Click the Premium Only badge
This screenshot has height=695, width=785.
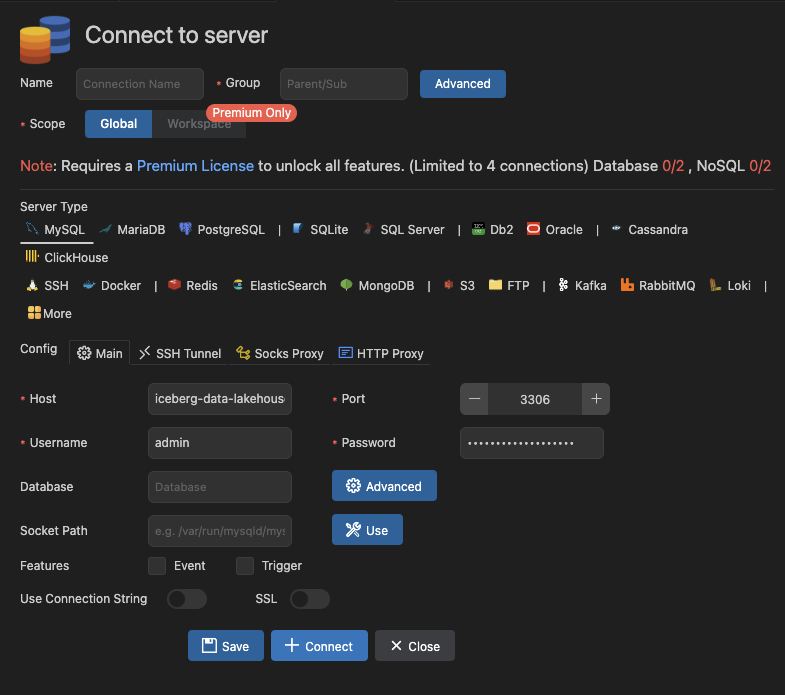click(x=251, y=113)
